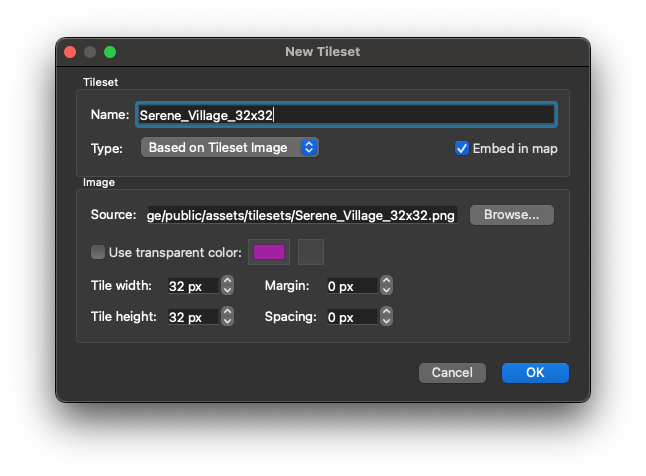Click the Spacing stepper arrows
Image resolution: width=646 pixels, height=476 pixels.
pyautogui.click(x=387, y=317)
